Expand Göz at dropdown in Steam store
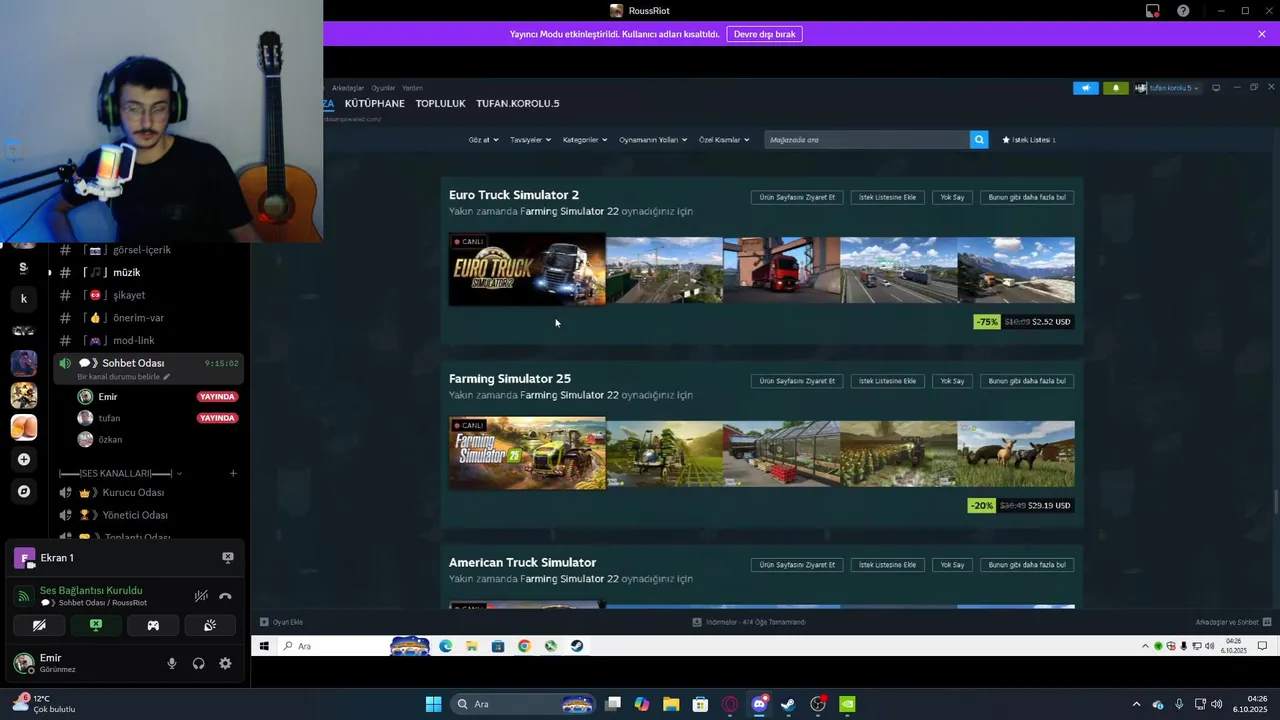 (483, 140)
